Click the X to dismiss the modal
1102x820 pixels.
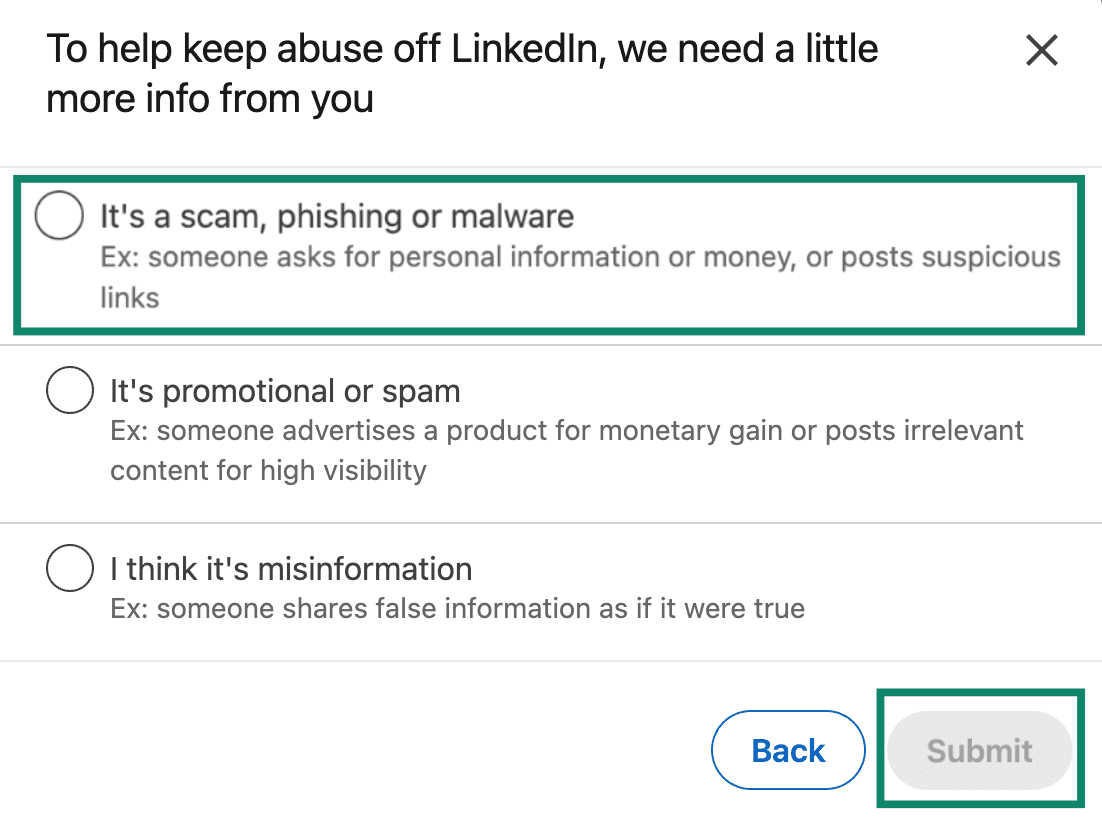pyautogui.click(x=1041, y=50)
